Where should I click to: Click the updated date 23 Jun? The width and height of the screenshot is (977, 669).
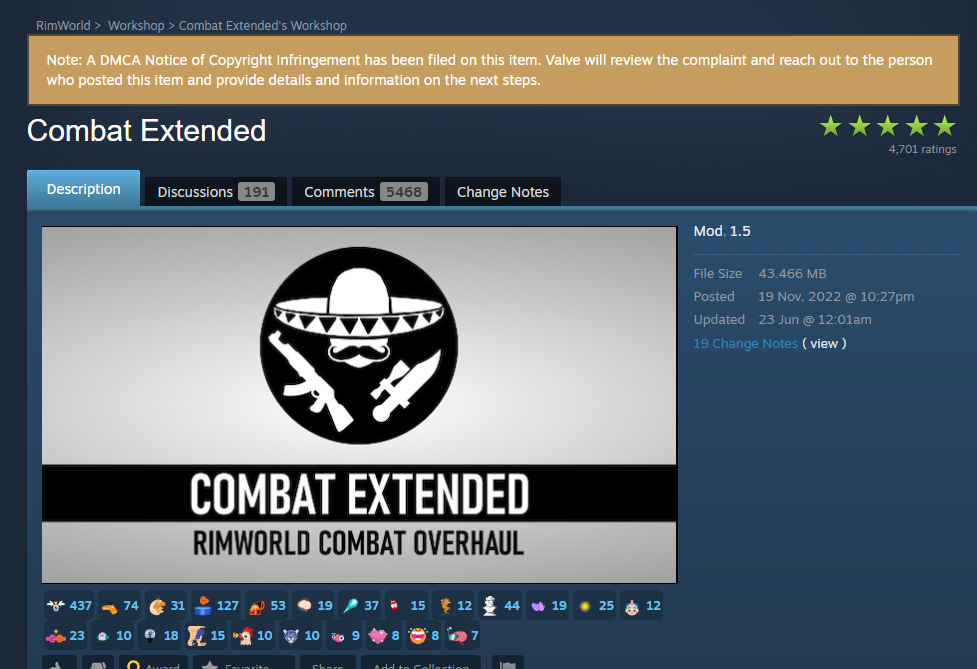coord(814,320)
